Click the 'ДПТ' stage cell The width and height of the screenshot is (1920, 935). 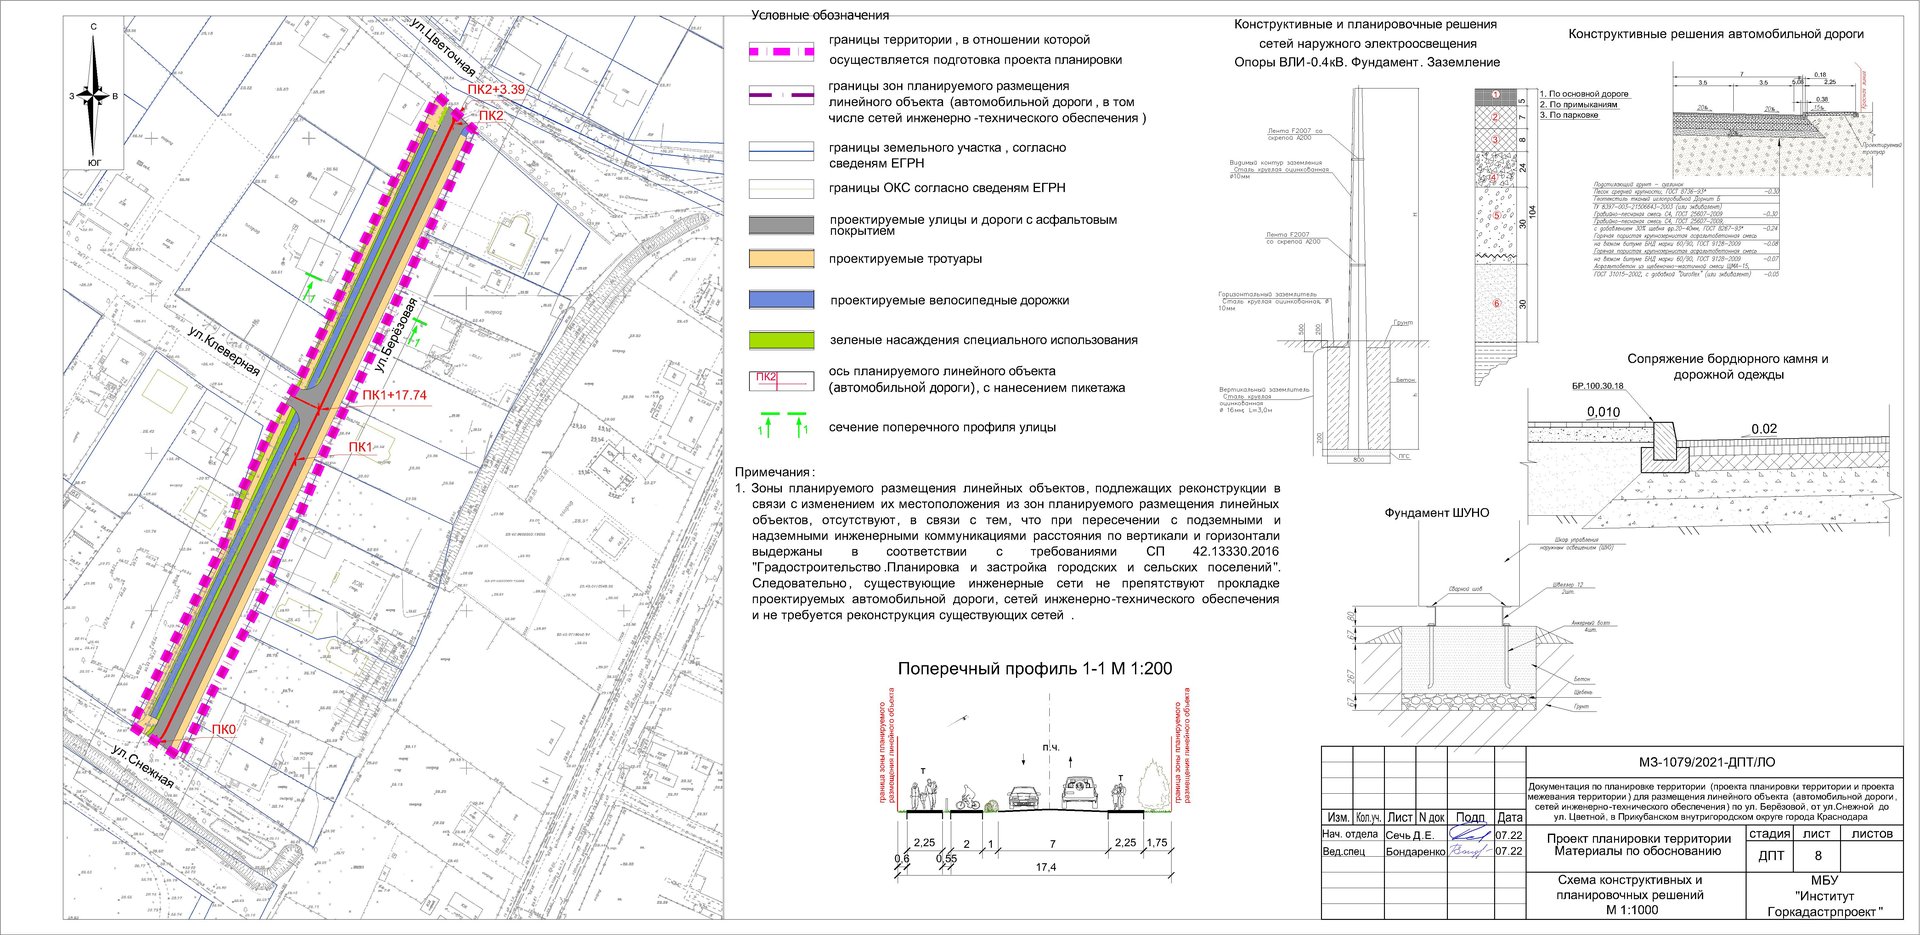tap(1771, 856)
